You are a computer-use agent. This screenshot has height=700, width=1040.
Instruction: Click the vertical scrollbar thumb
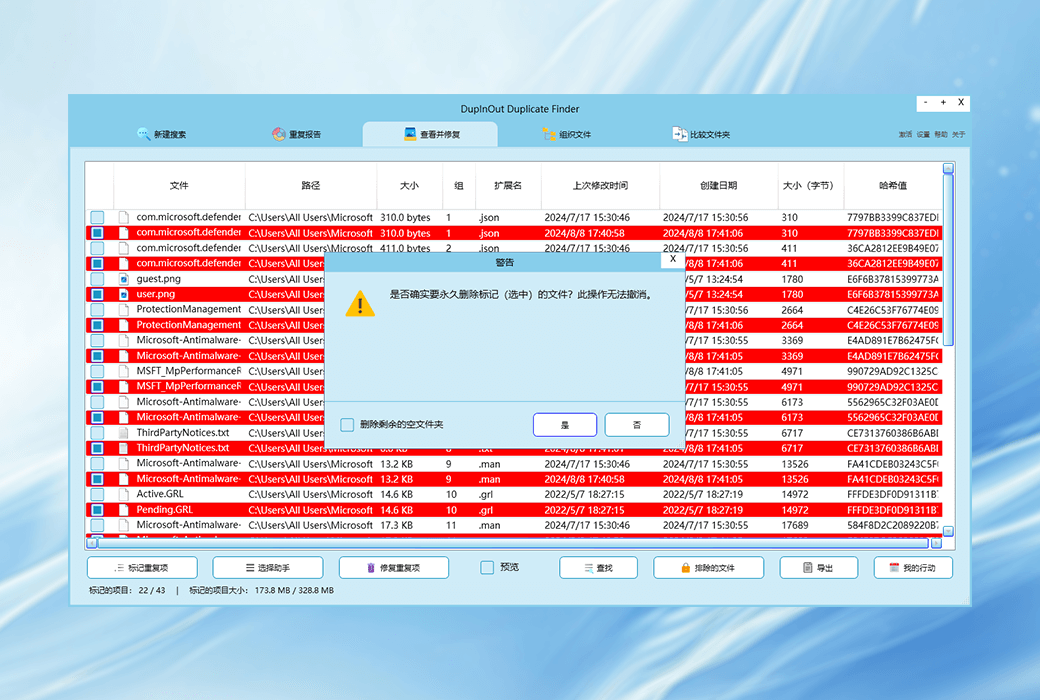click(948, 259)
